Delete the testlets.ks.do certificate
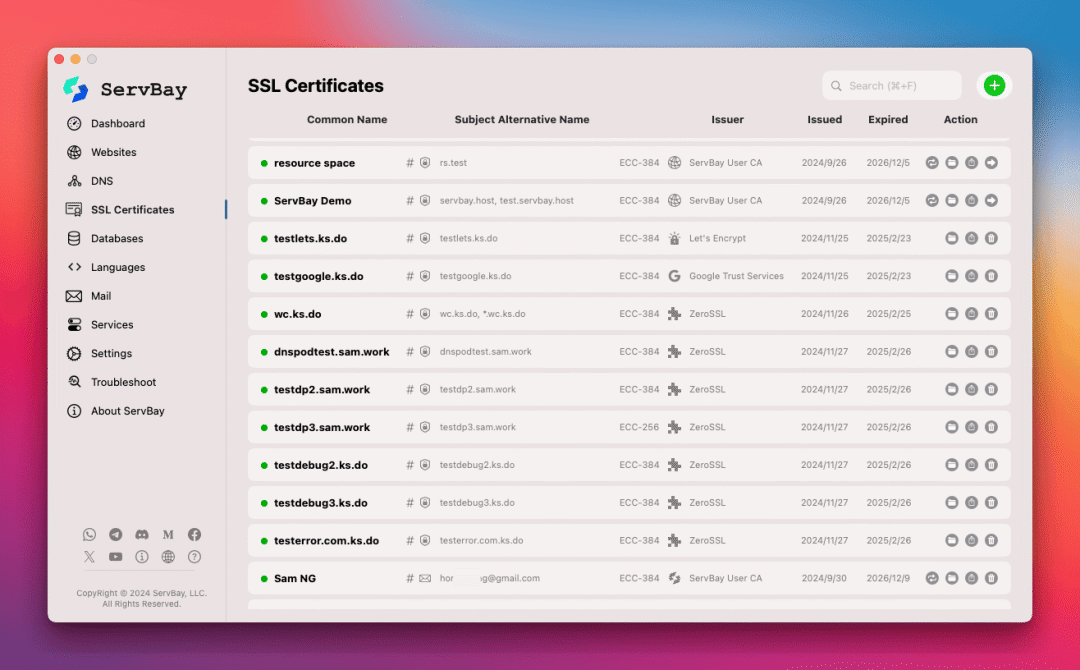 [x=991, y=238]
